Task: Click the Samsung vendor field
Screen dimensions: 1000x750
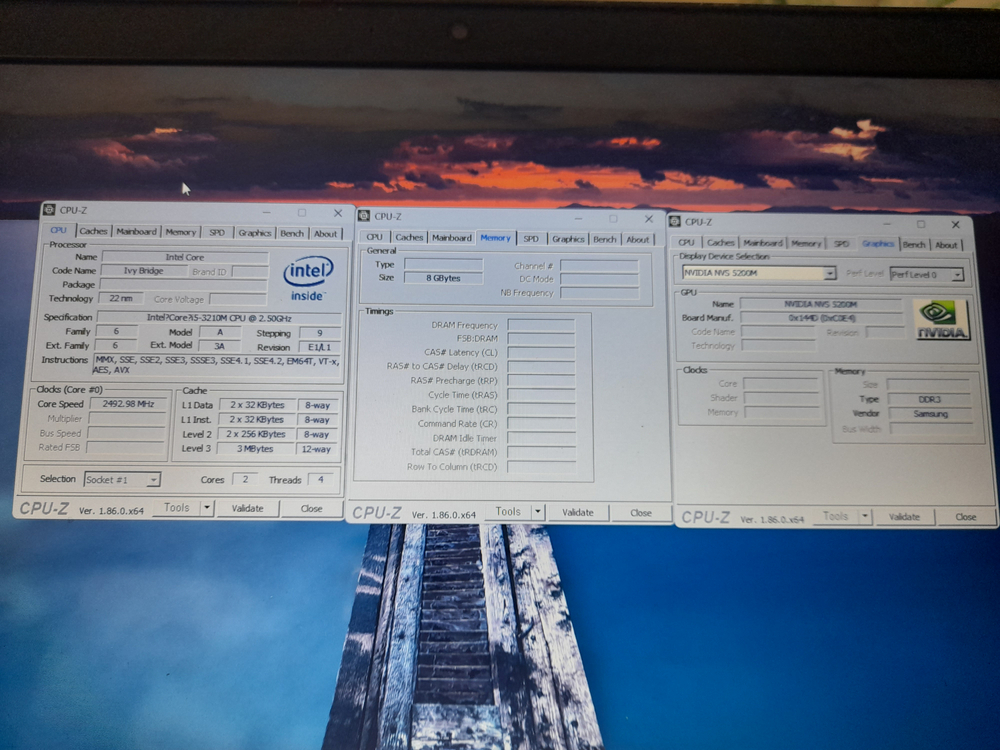Action: tap(930, 414)
